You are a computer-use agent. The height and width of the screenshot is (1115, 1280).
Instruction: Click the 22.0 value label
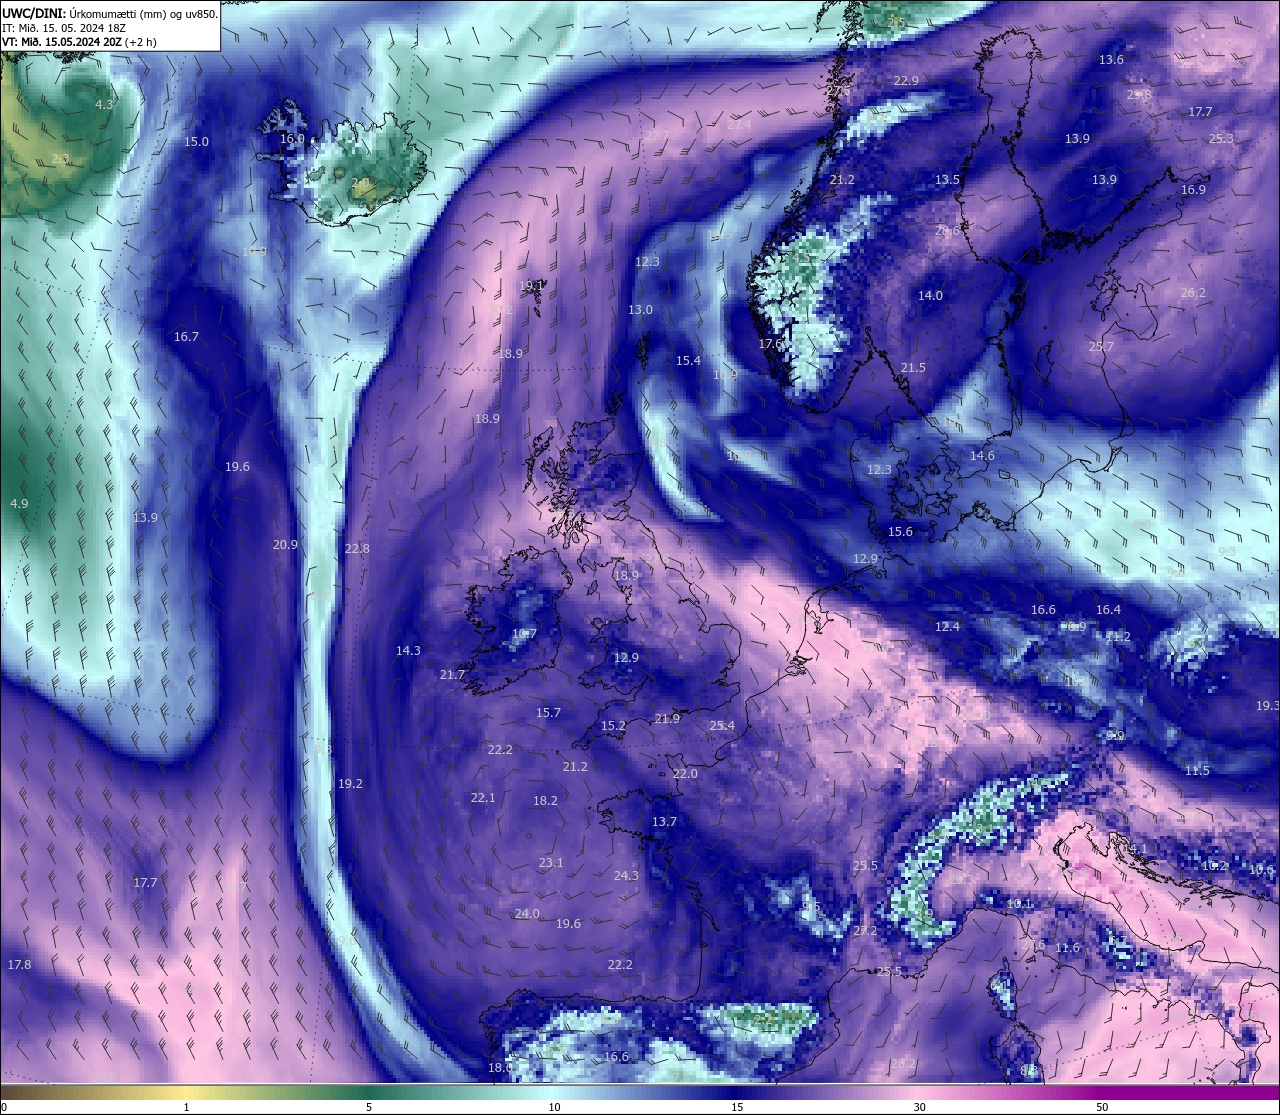coord(685,773)
